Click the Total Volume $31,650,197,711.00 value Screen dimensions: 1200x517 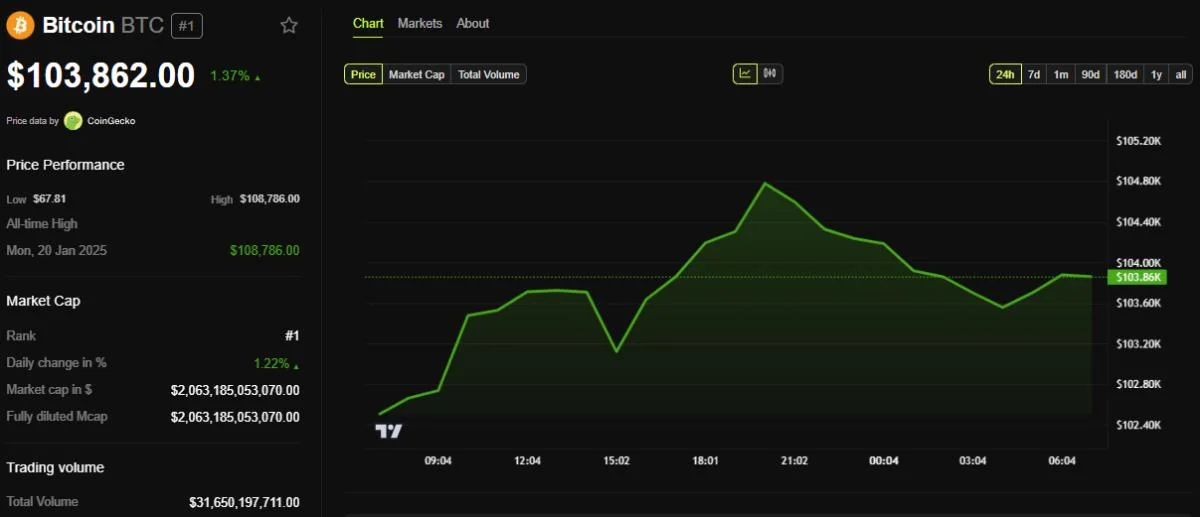244,502
